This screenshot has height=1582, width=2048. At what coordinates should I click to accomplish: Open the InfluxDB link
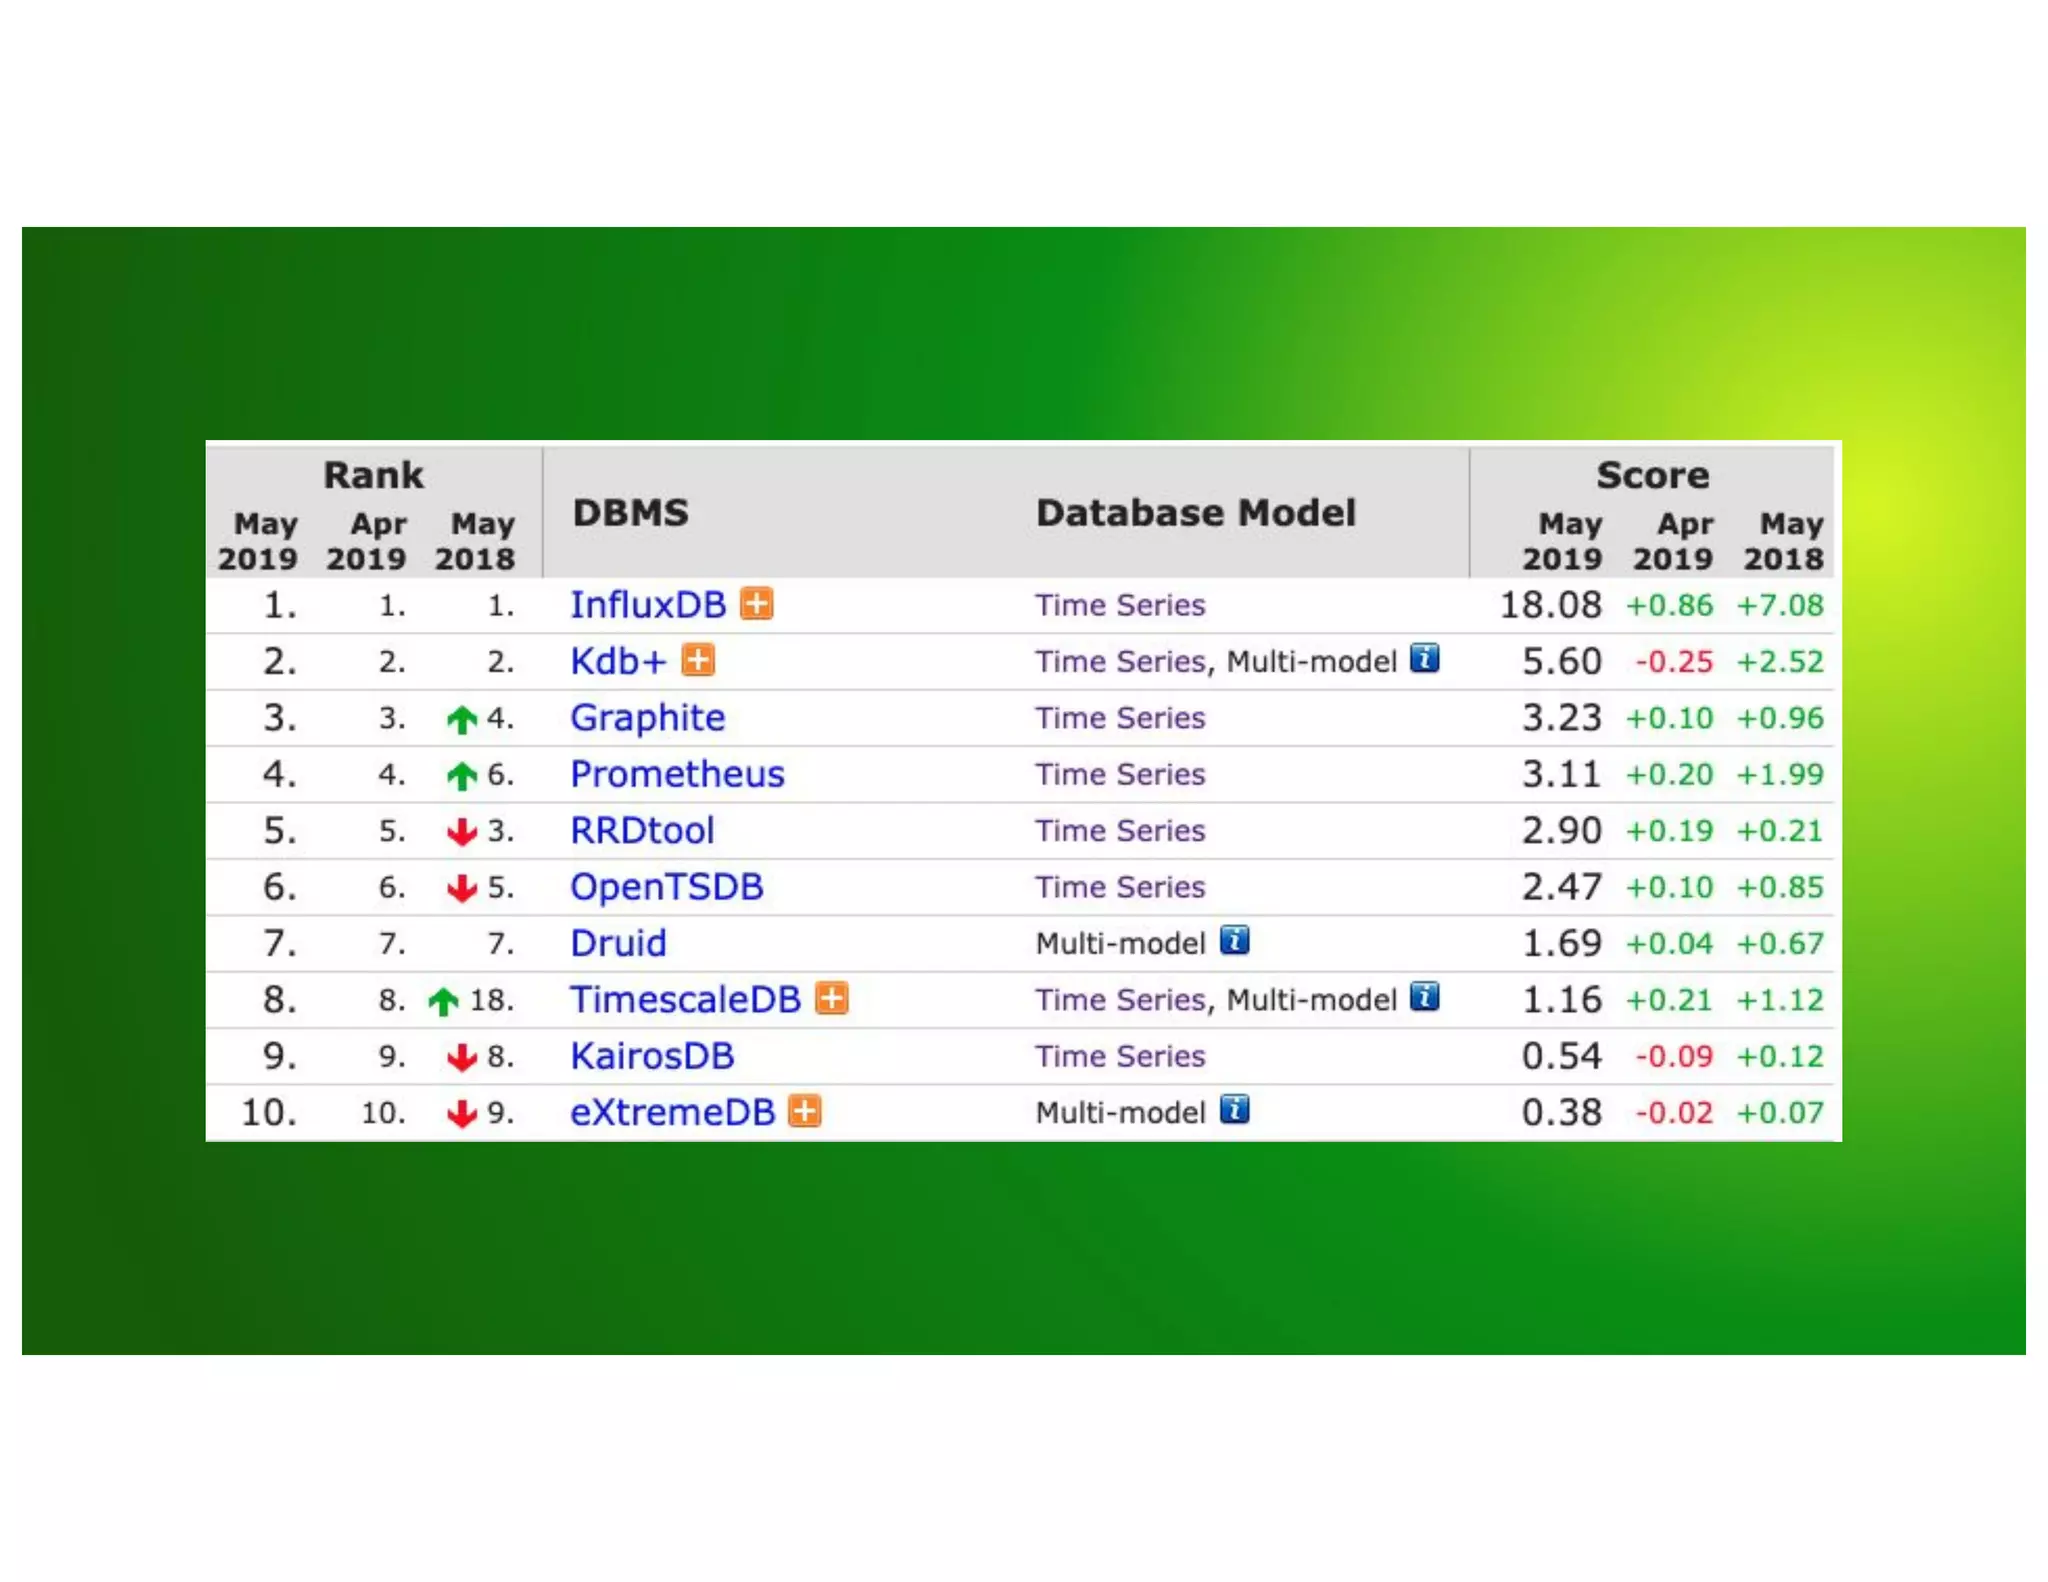click(x=647, y=605)
